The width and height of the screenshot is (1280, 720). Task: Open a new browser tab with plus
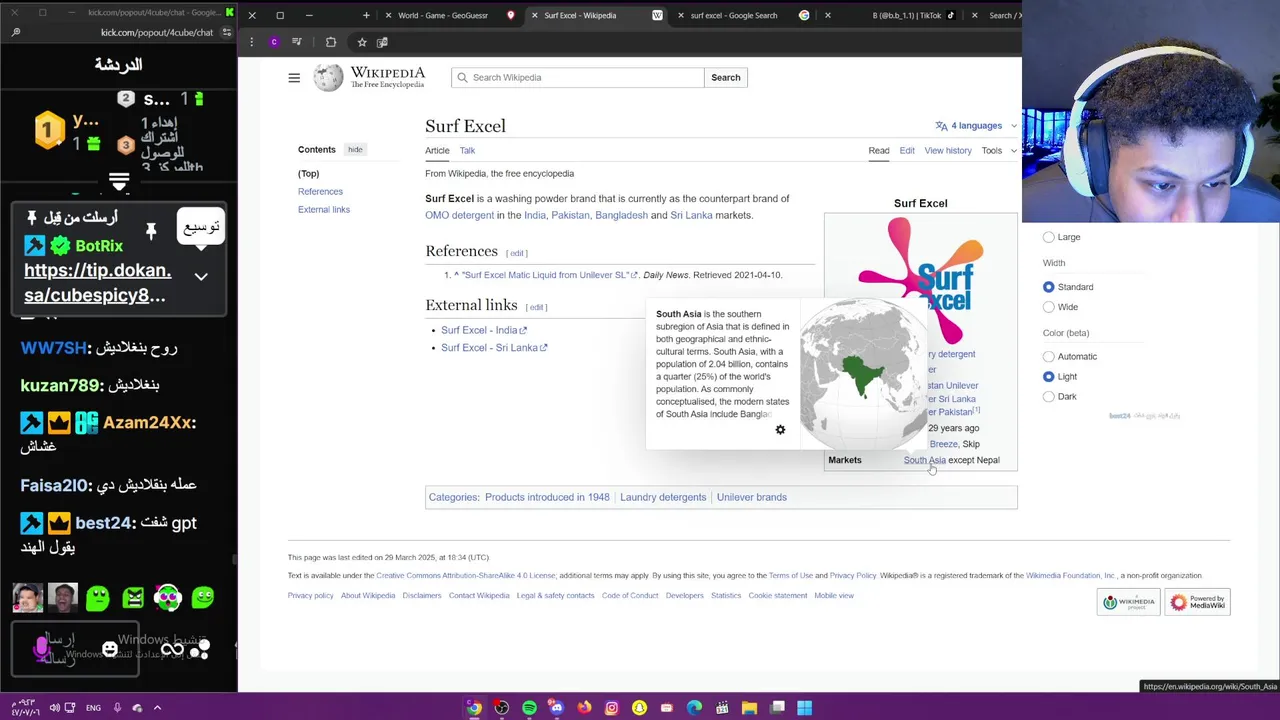[366, 15]
